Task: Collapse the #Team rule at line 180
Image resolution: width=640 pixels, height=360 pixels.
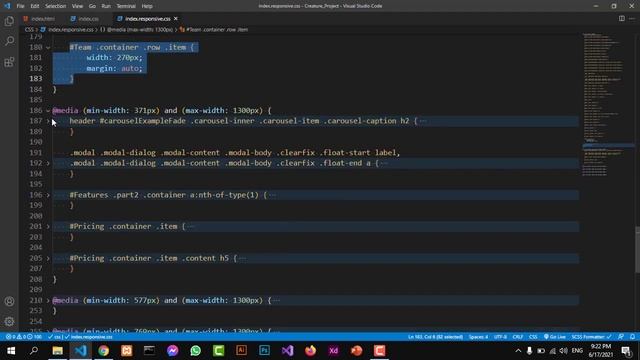Action: (48, 47)
